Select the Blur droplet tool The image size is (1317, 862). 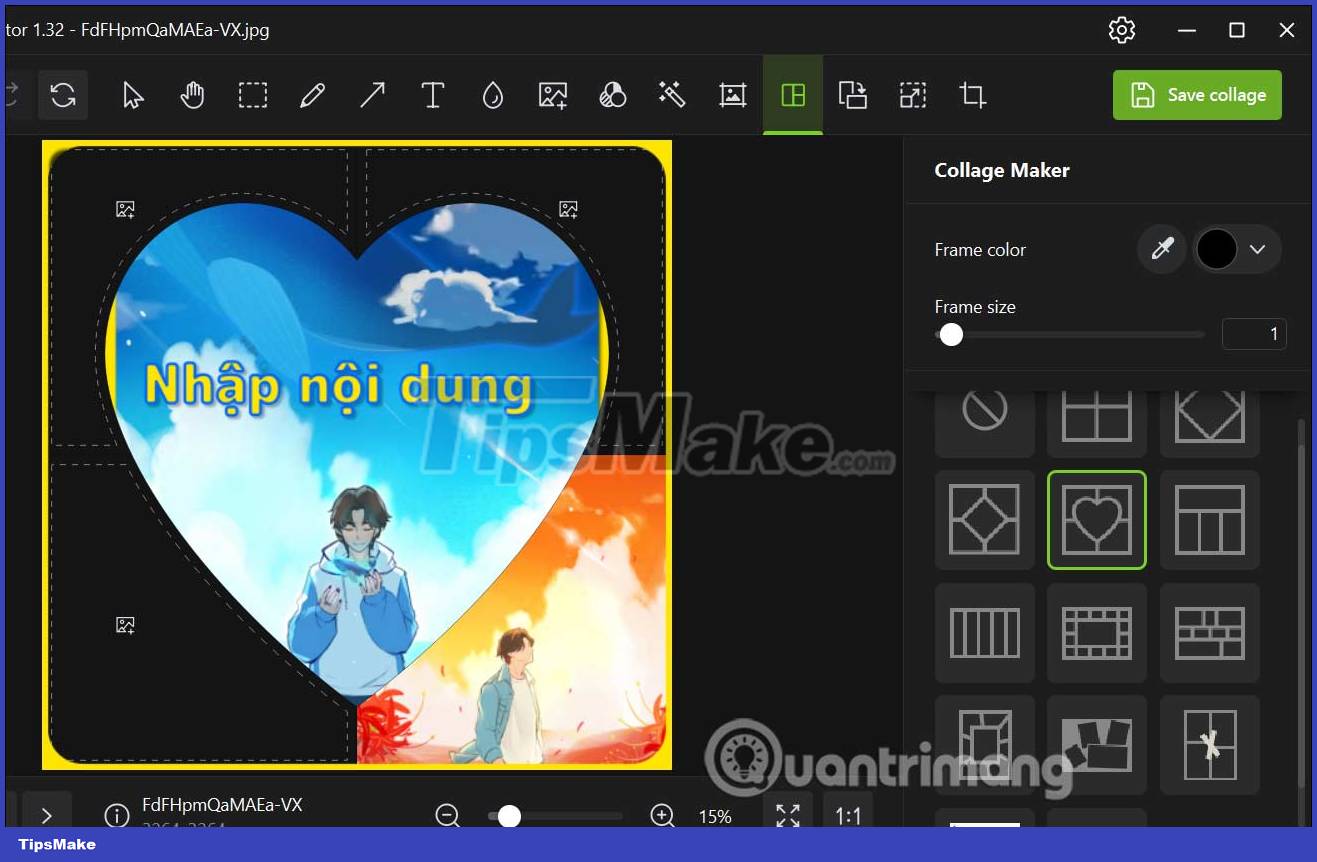click(492, 95)
